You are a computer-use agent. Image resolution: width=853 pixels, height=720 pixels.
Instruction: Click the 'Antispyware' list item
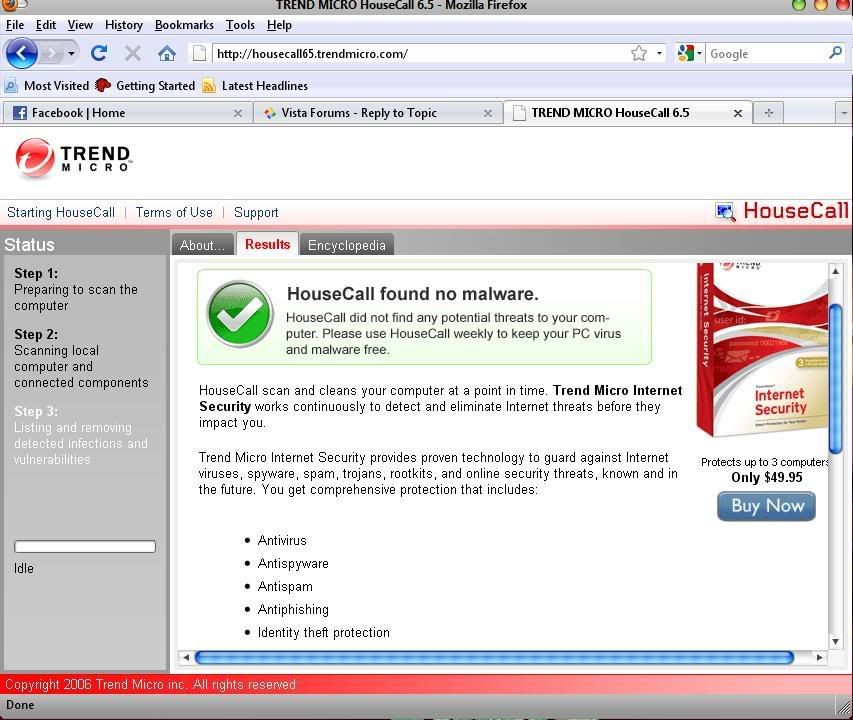click(293, 563)
